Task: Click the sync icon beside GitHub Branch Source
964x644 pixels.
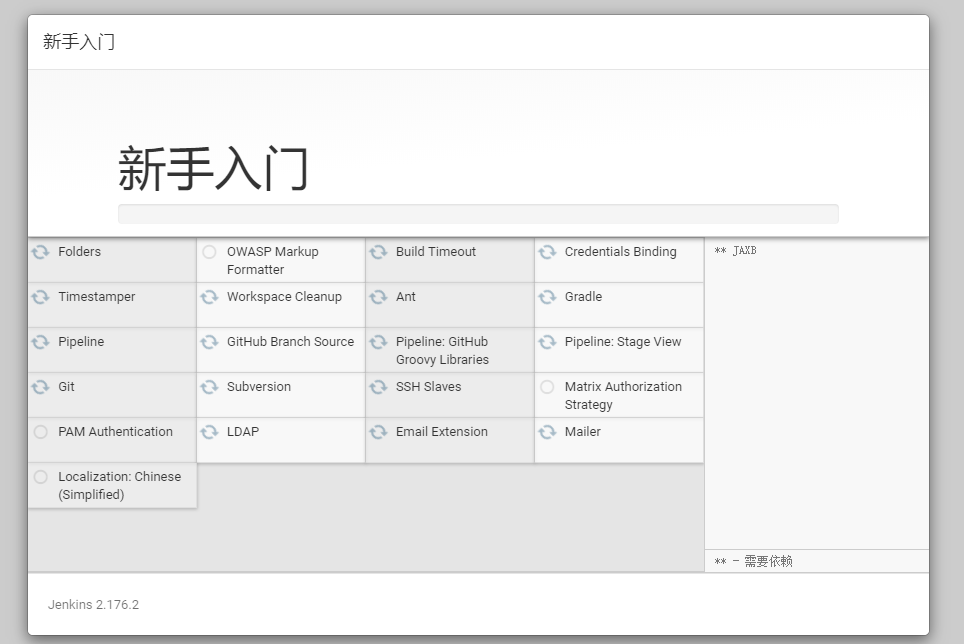Action: coord(209,342)
